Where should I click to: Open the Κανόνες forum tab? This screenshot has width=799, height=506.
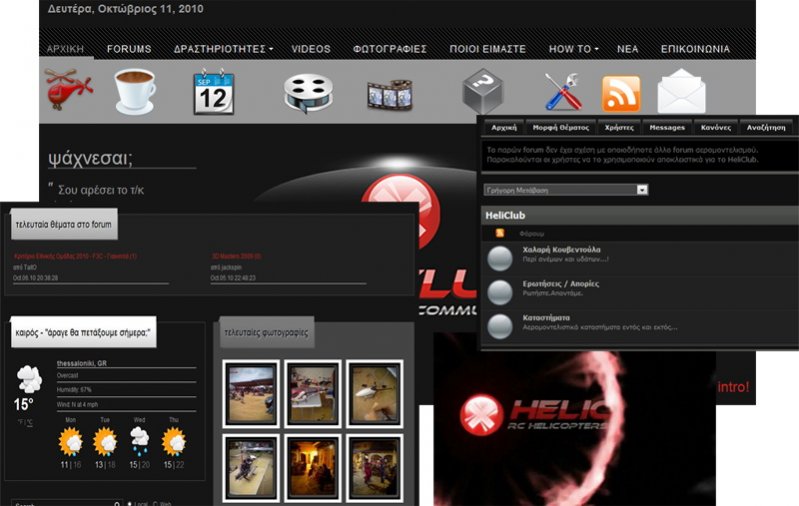point(715,127)
